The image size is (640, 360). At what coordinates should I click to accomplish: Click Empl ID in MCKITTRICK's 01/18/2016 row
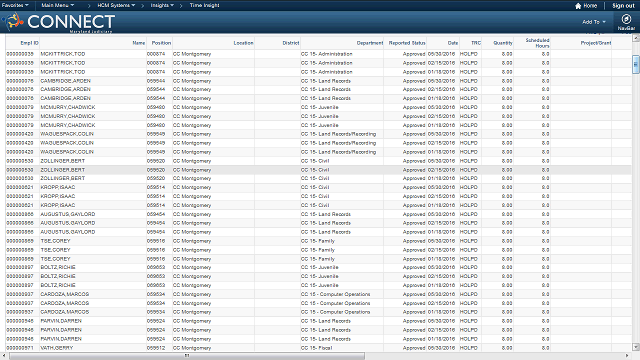tap(20, 72)
